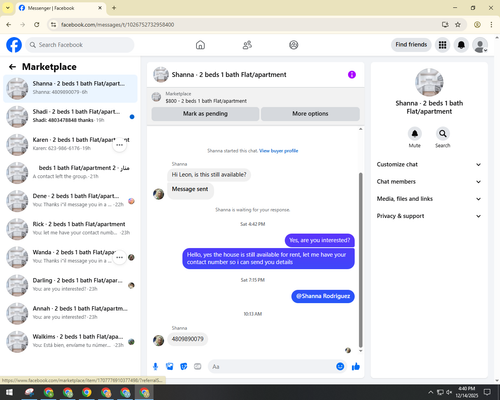Viewport: 500px width, 400px height.
Task: Open the notifications bell in header
Action: [461, 45]
